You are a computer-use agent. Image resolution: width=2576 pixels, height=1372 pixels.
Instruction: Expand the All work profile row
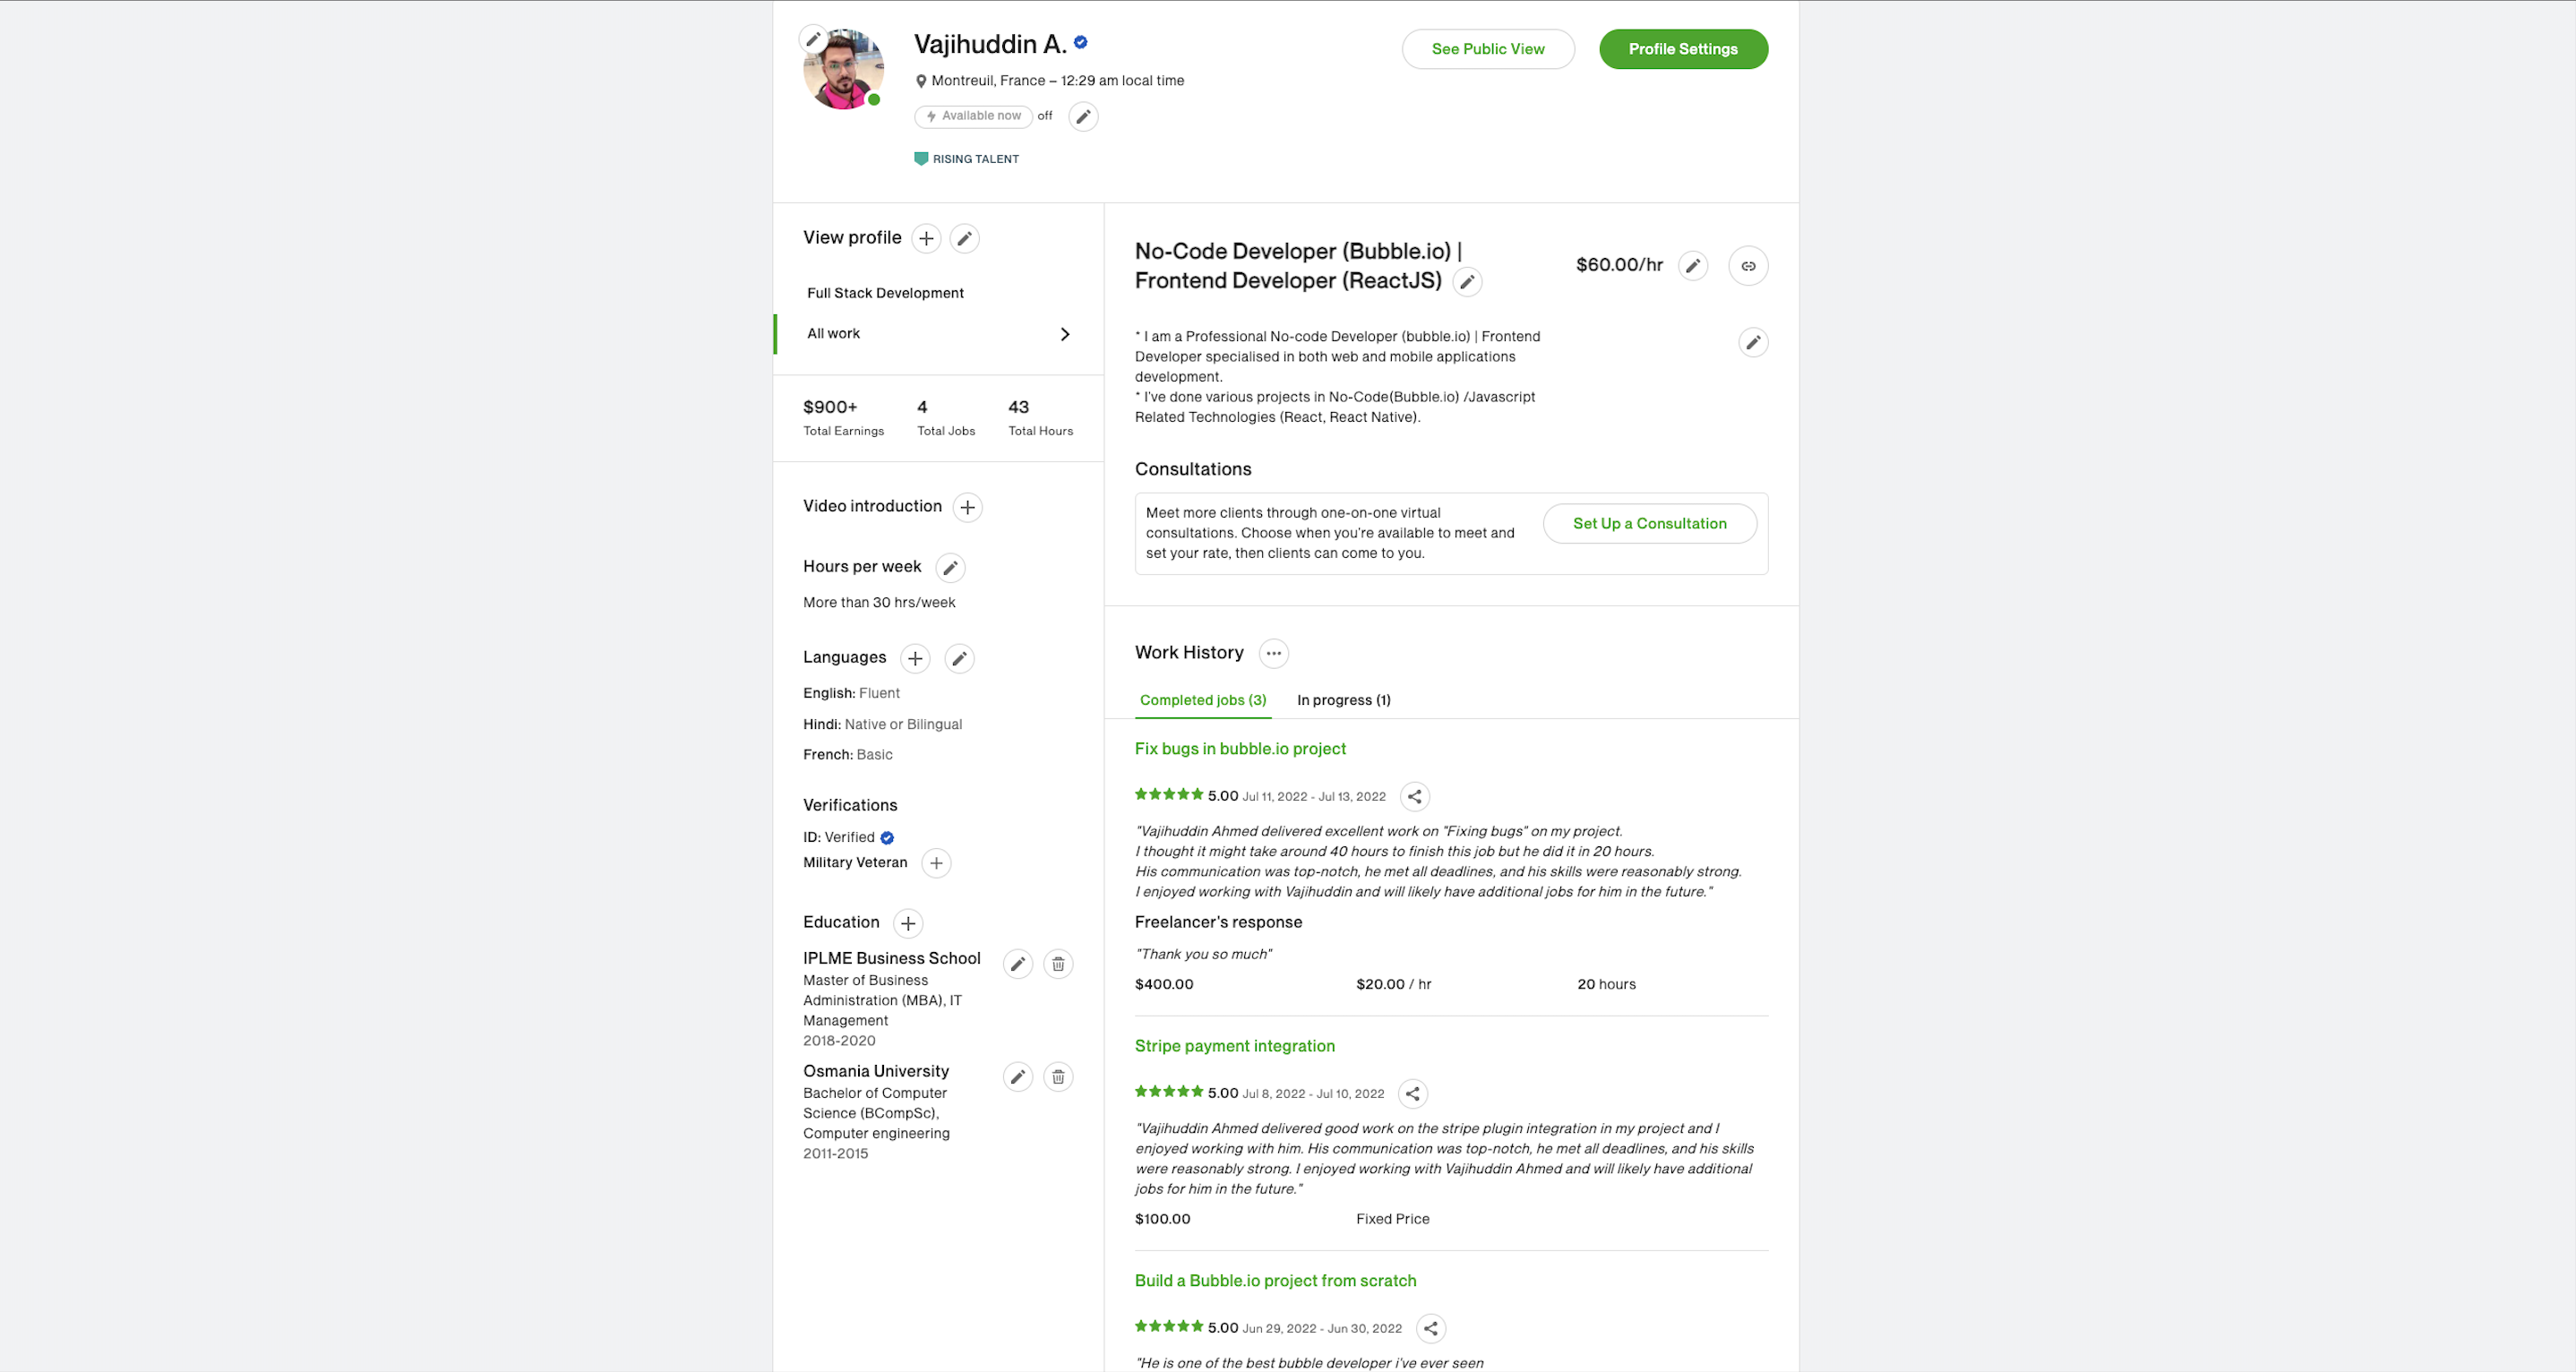point(1064,334)
